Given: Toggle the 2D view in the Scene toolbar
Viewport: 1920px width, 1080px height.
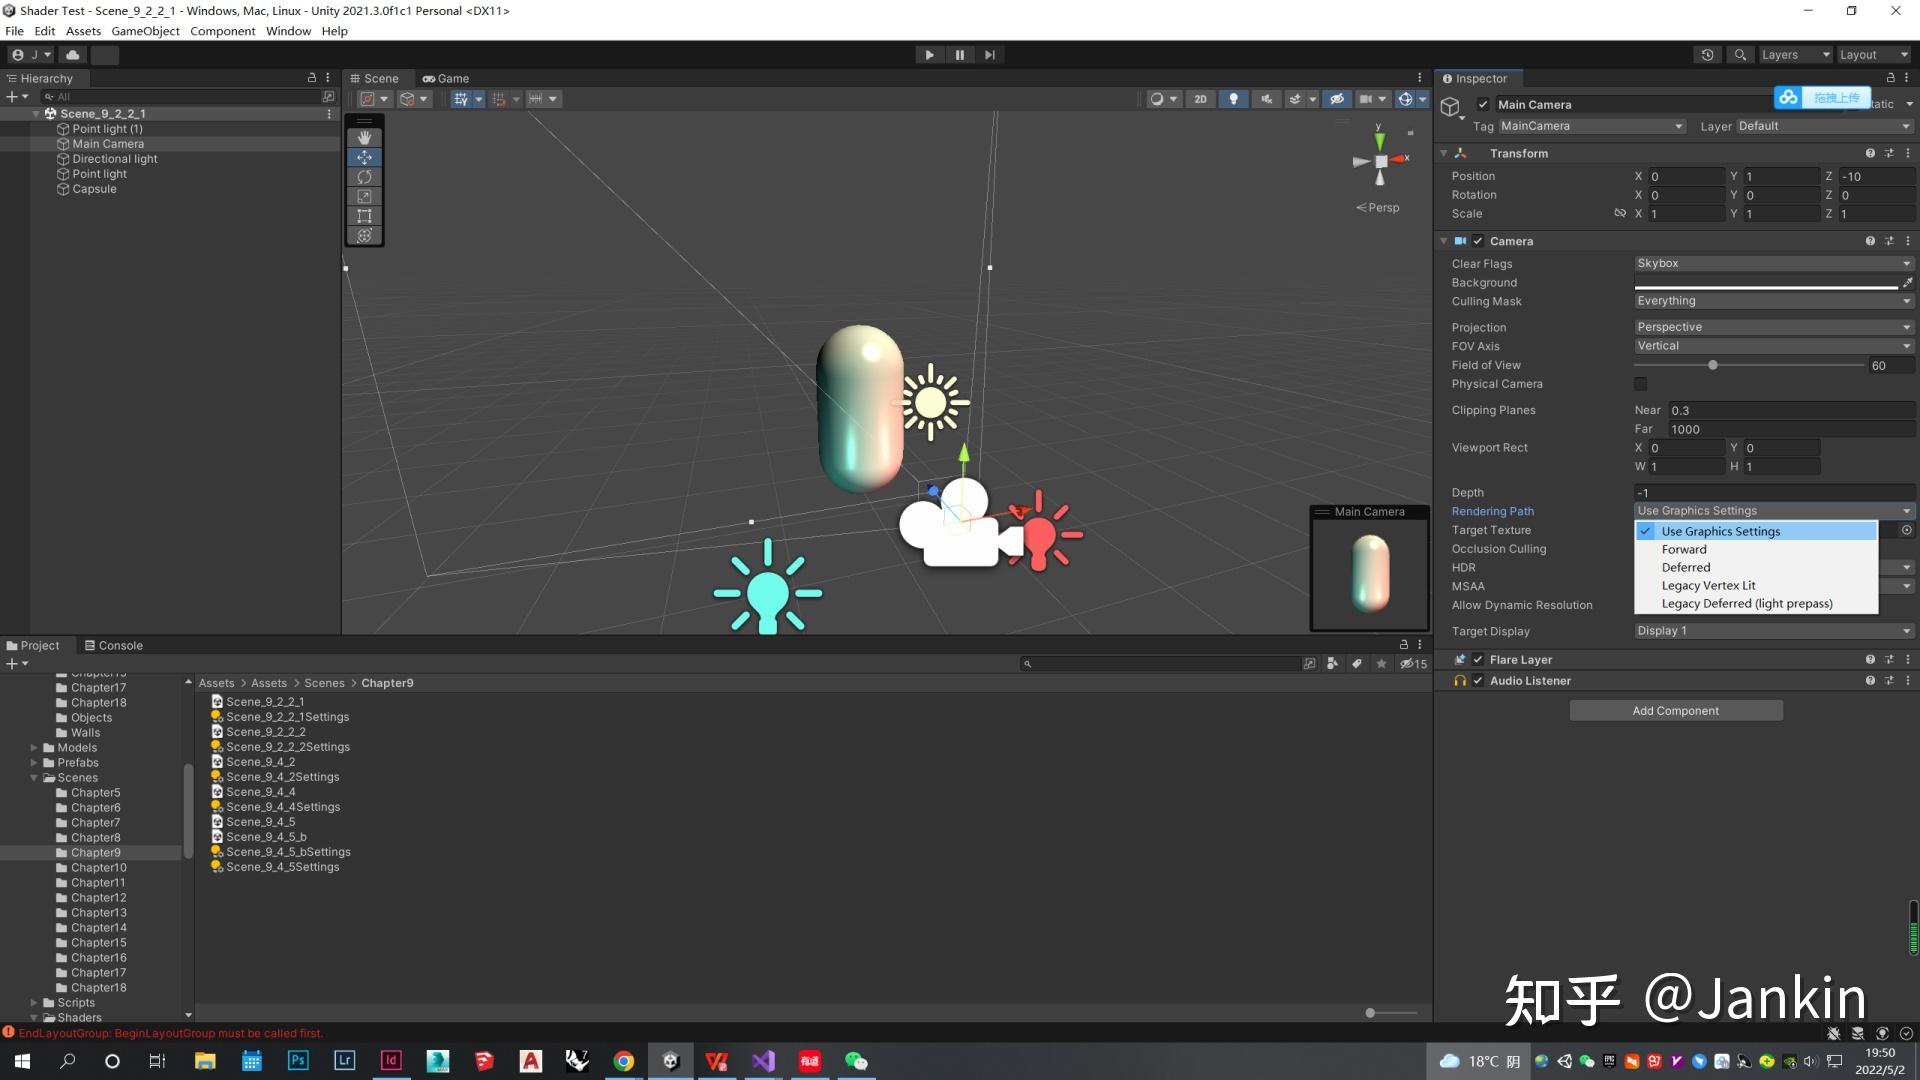Looking at the screenshot, I should click(x=1200, y=98).
